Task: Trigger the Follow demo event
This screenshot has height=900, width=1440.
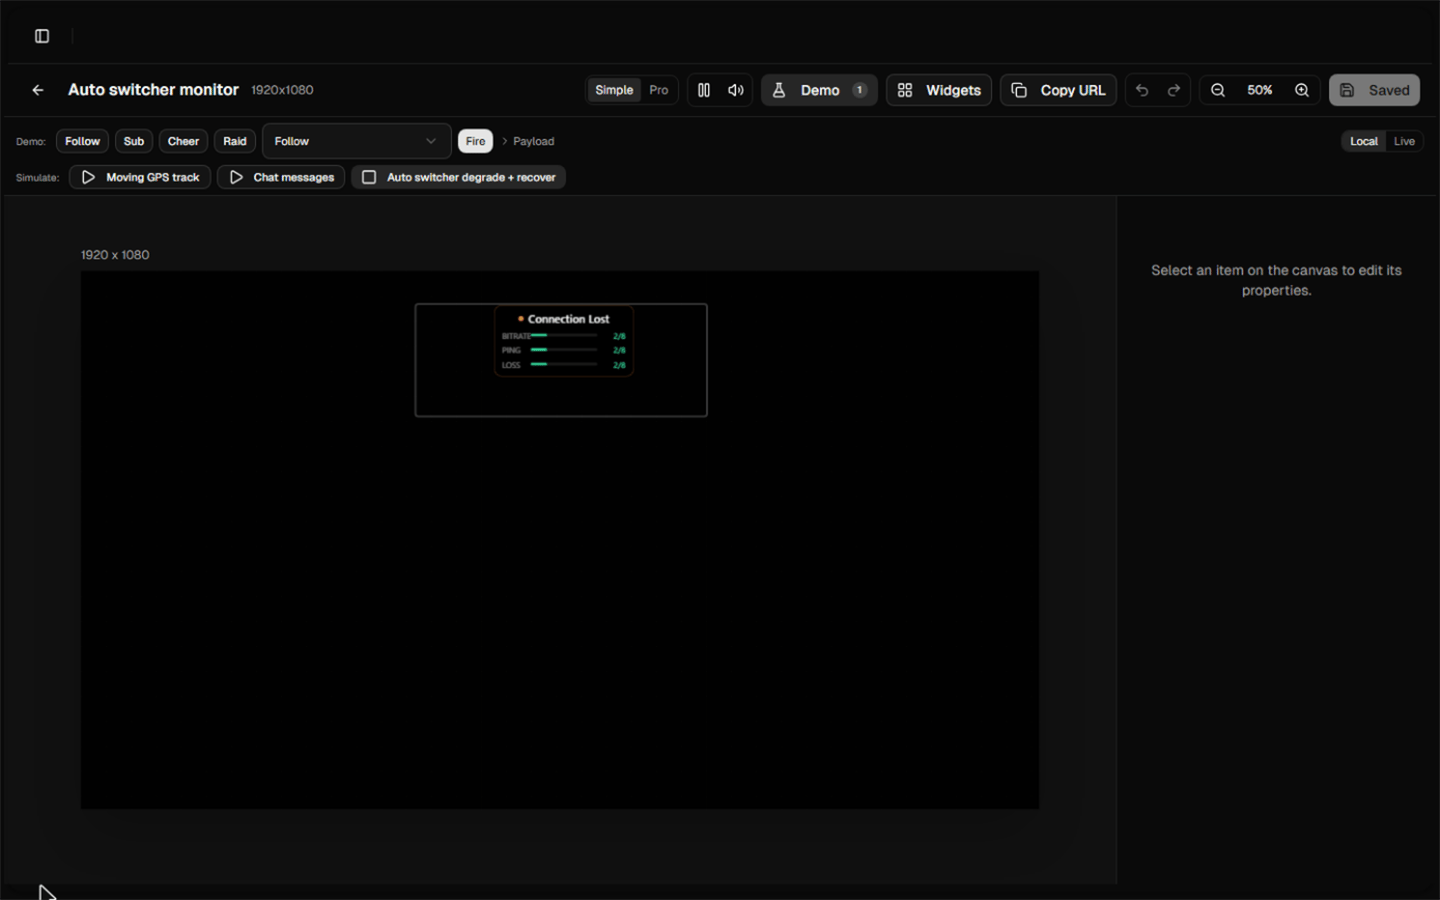Action: pyautogui.click(x=82, y=141)
